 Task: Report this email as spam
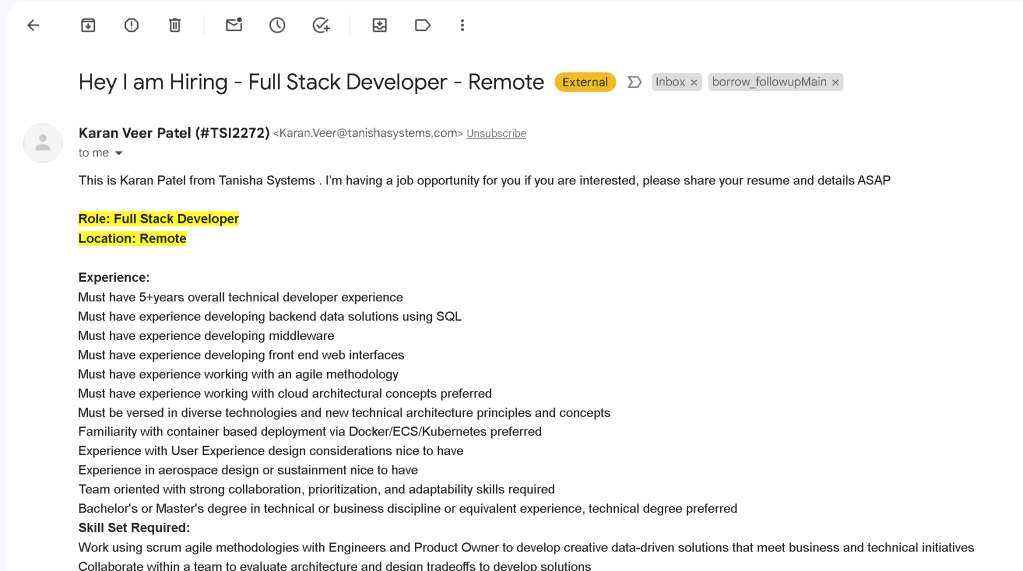pyautogui.click(x=131, y=25)
